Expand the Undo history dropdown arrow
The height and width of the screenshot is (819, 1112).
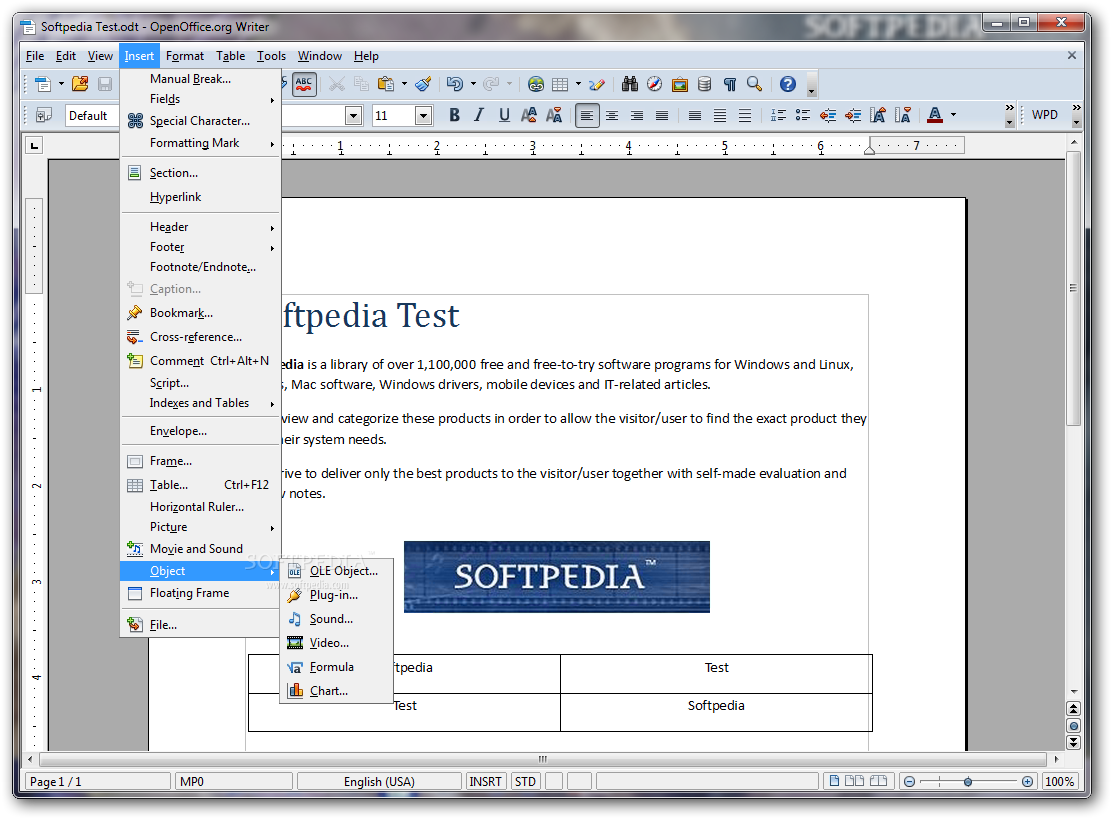[473, 84]
